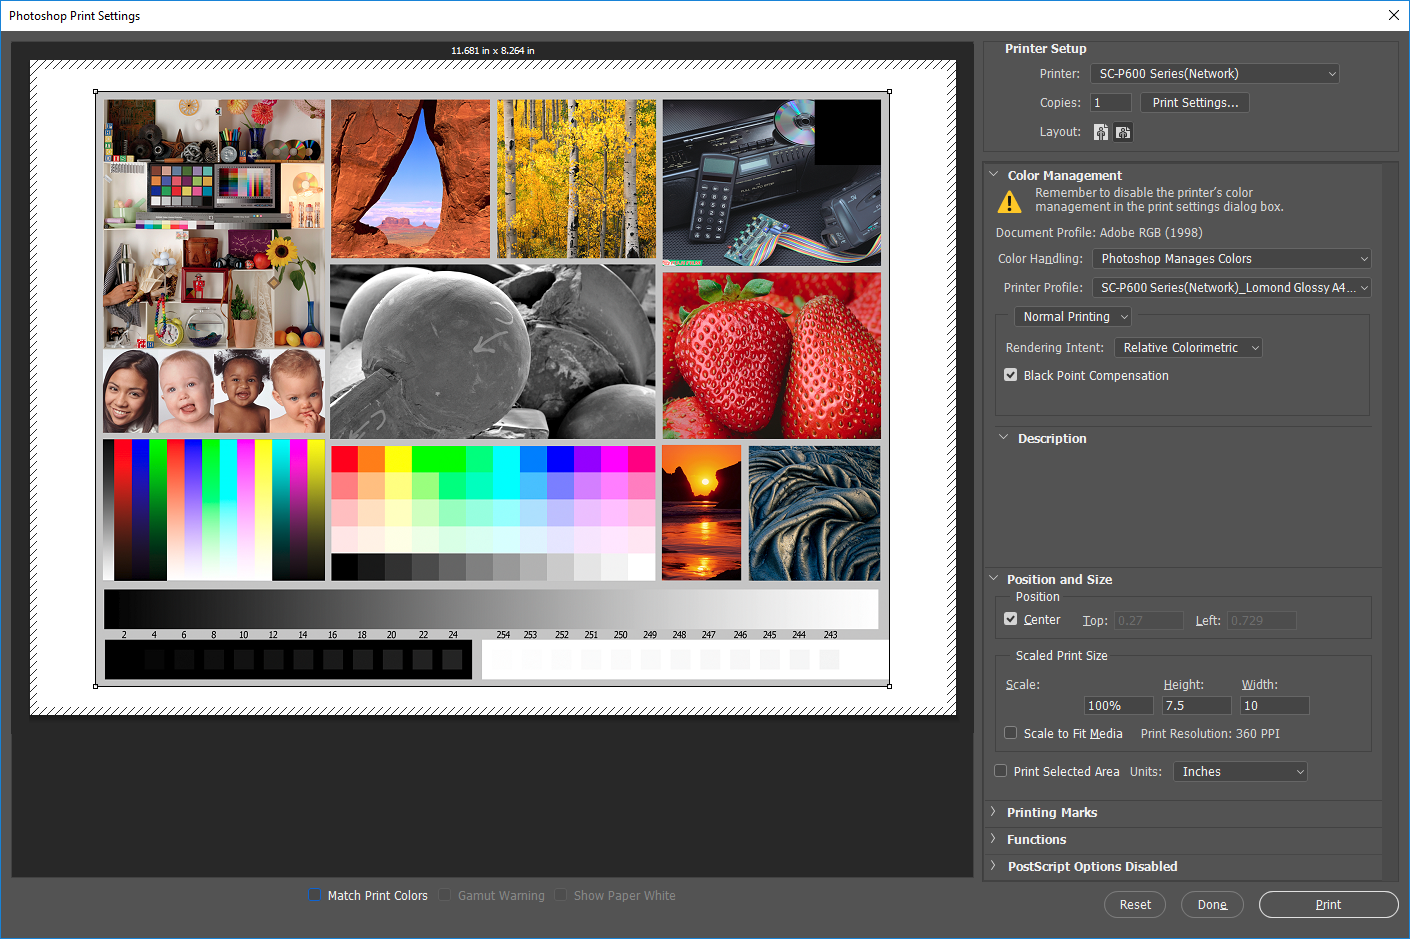Toggle Show Paper White on
The image size is (1410, 939).
point(561,895)
